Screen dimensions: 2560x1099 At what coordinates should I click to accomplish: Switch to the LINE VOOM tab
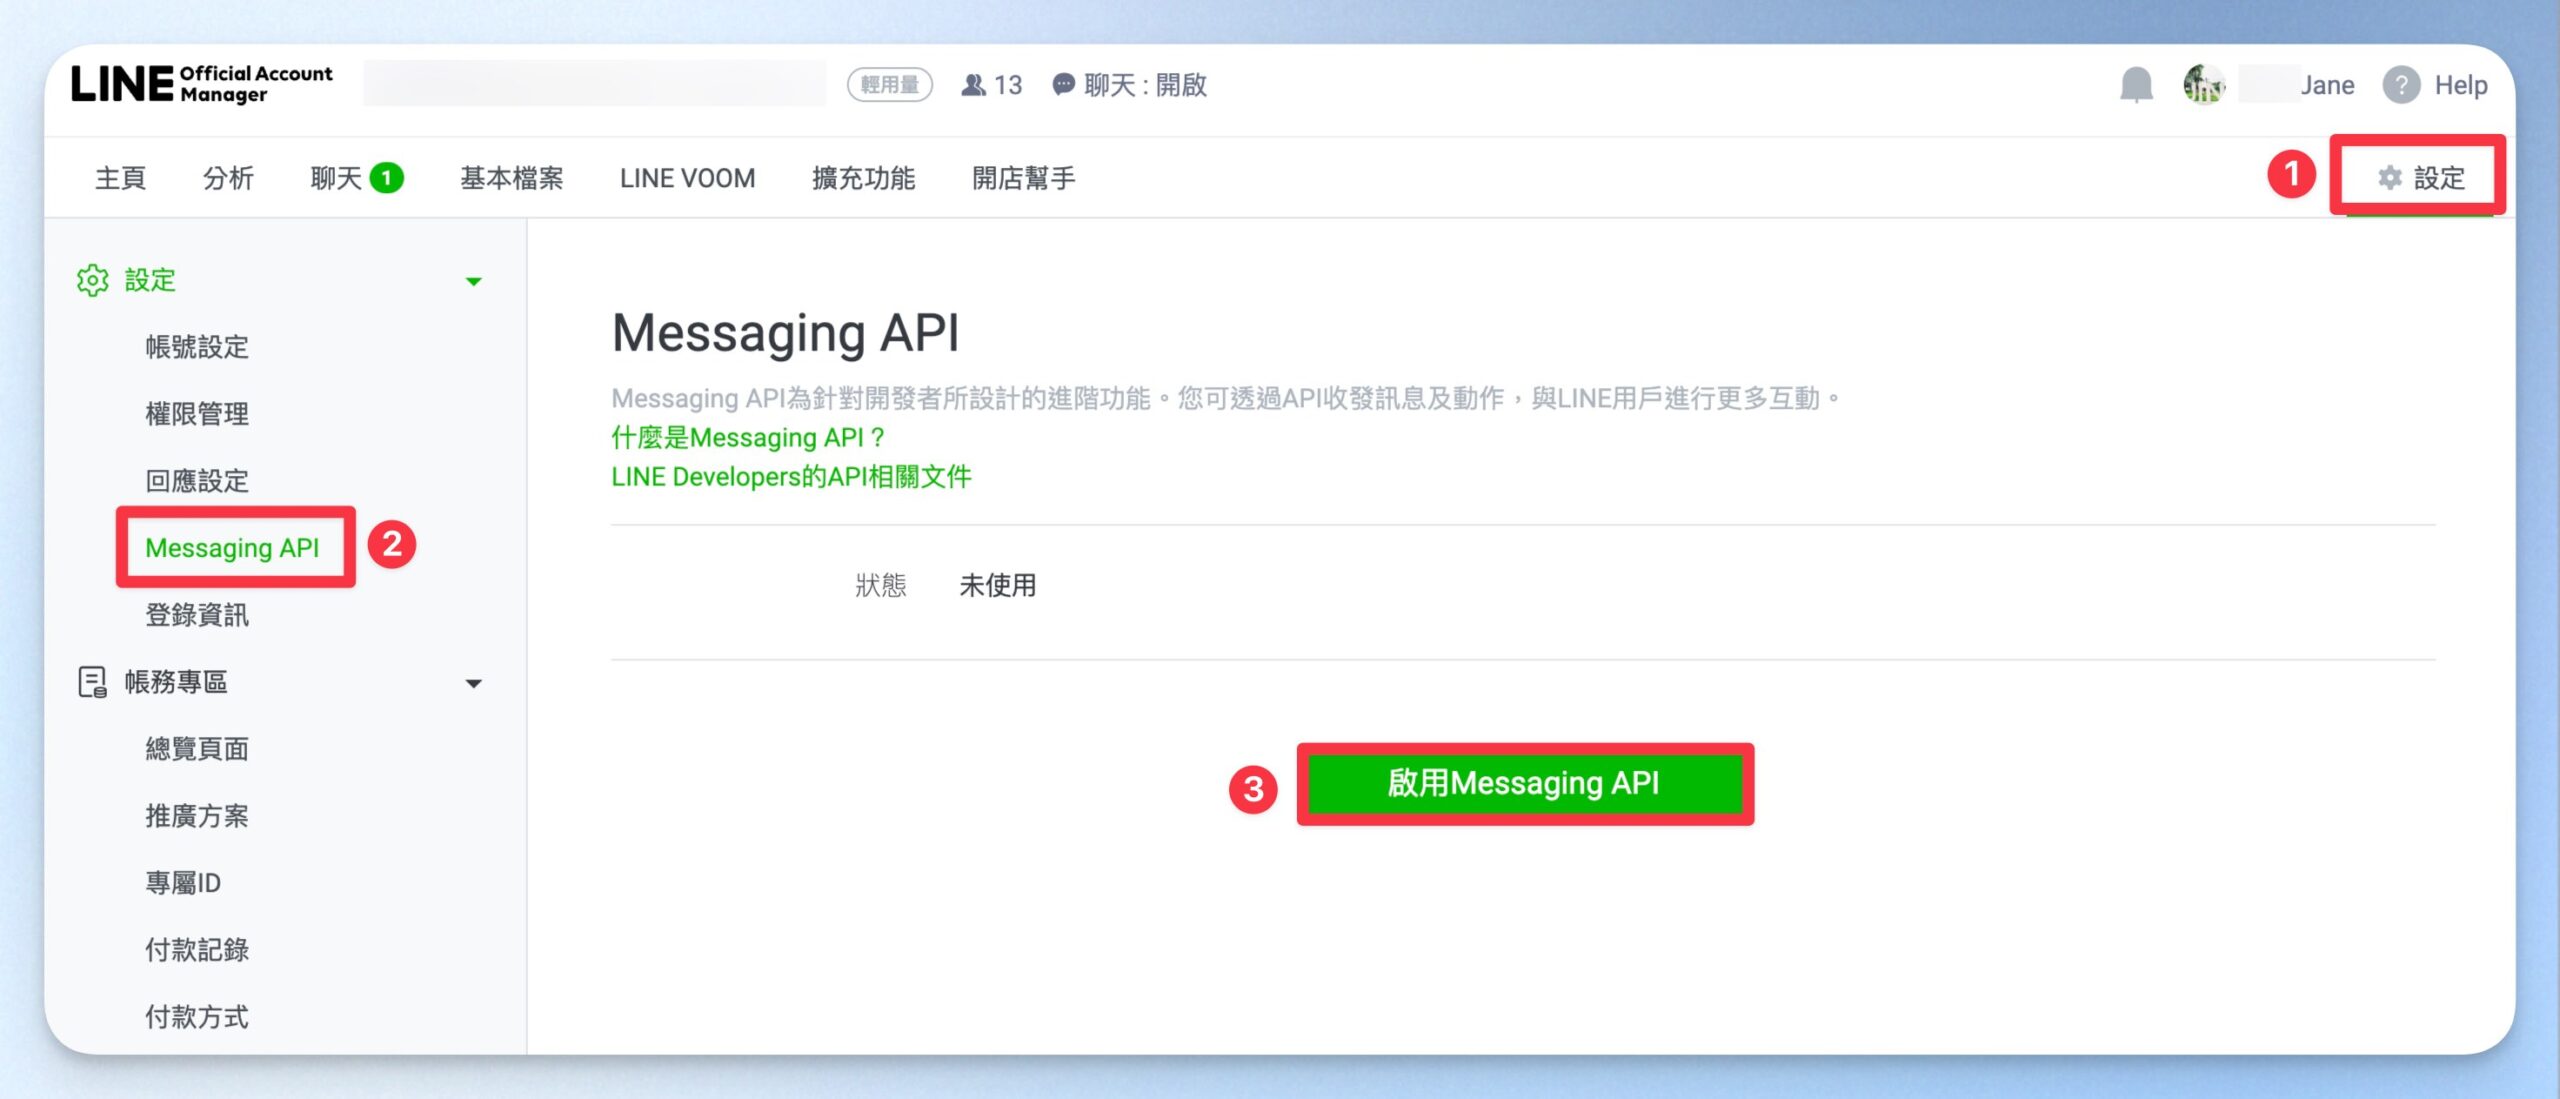(x=687, y=178)
